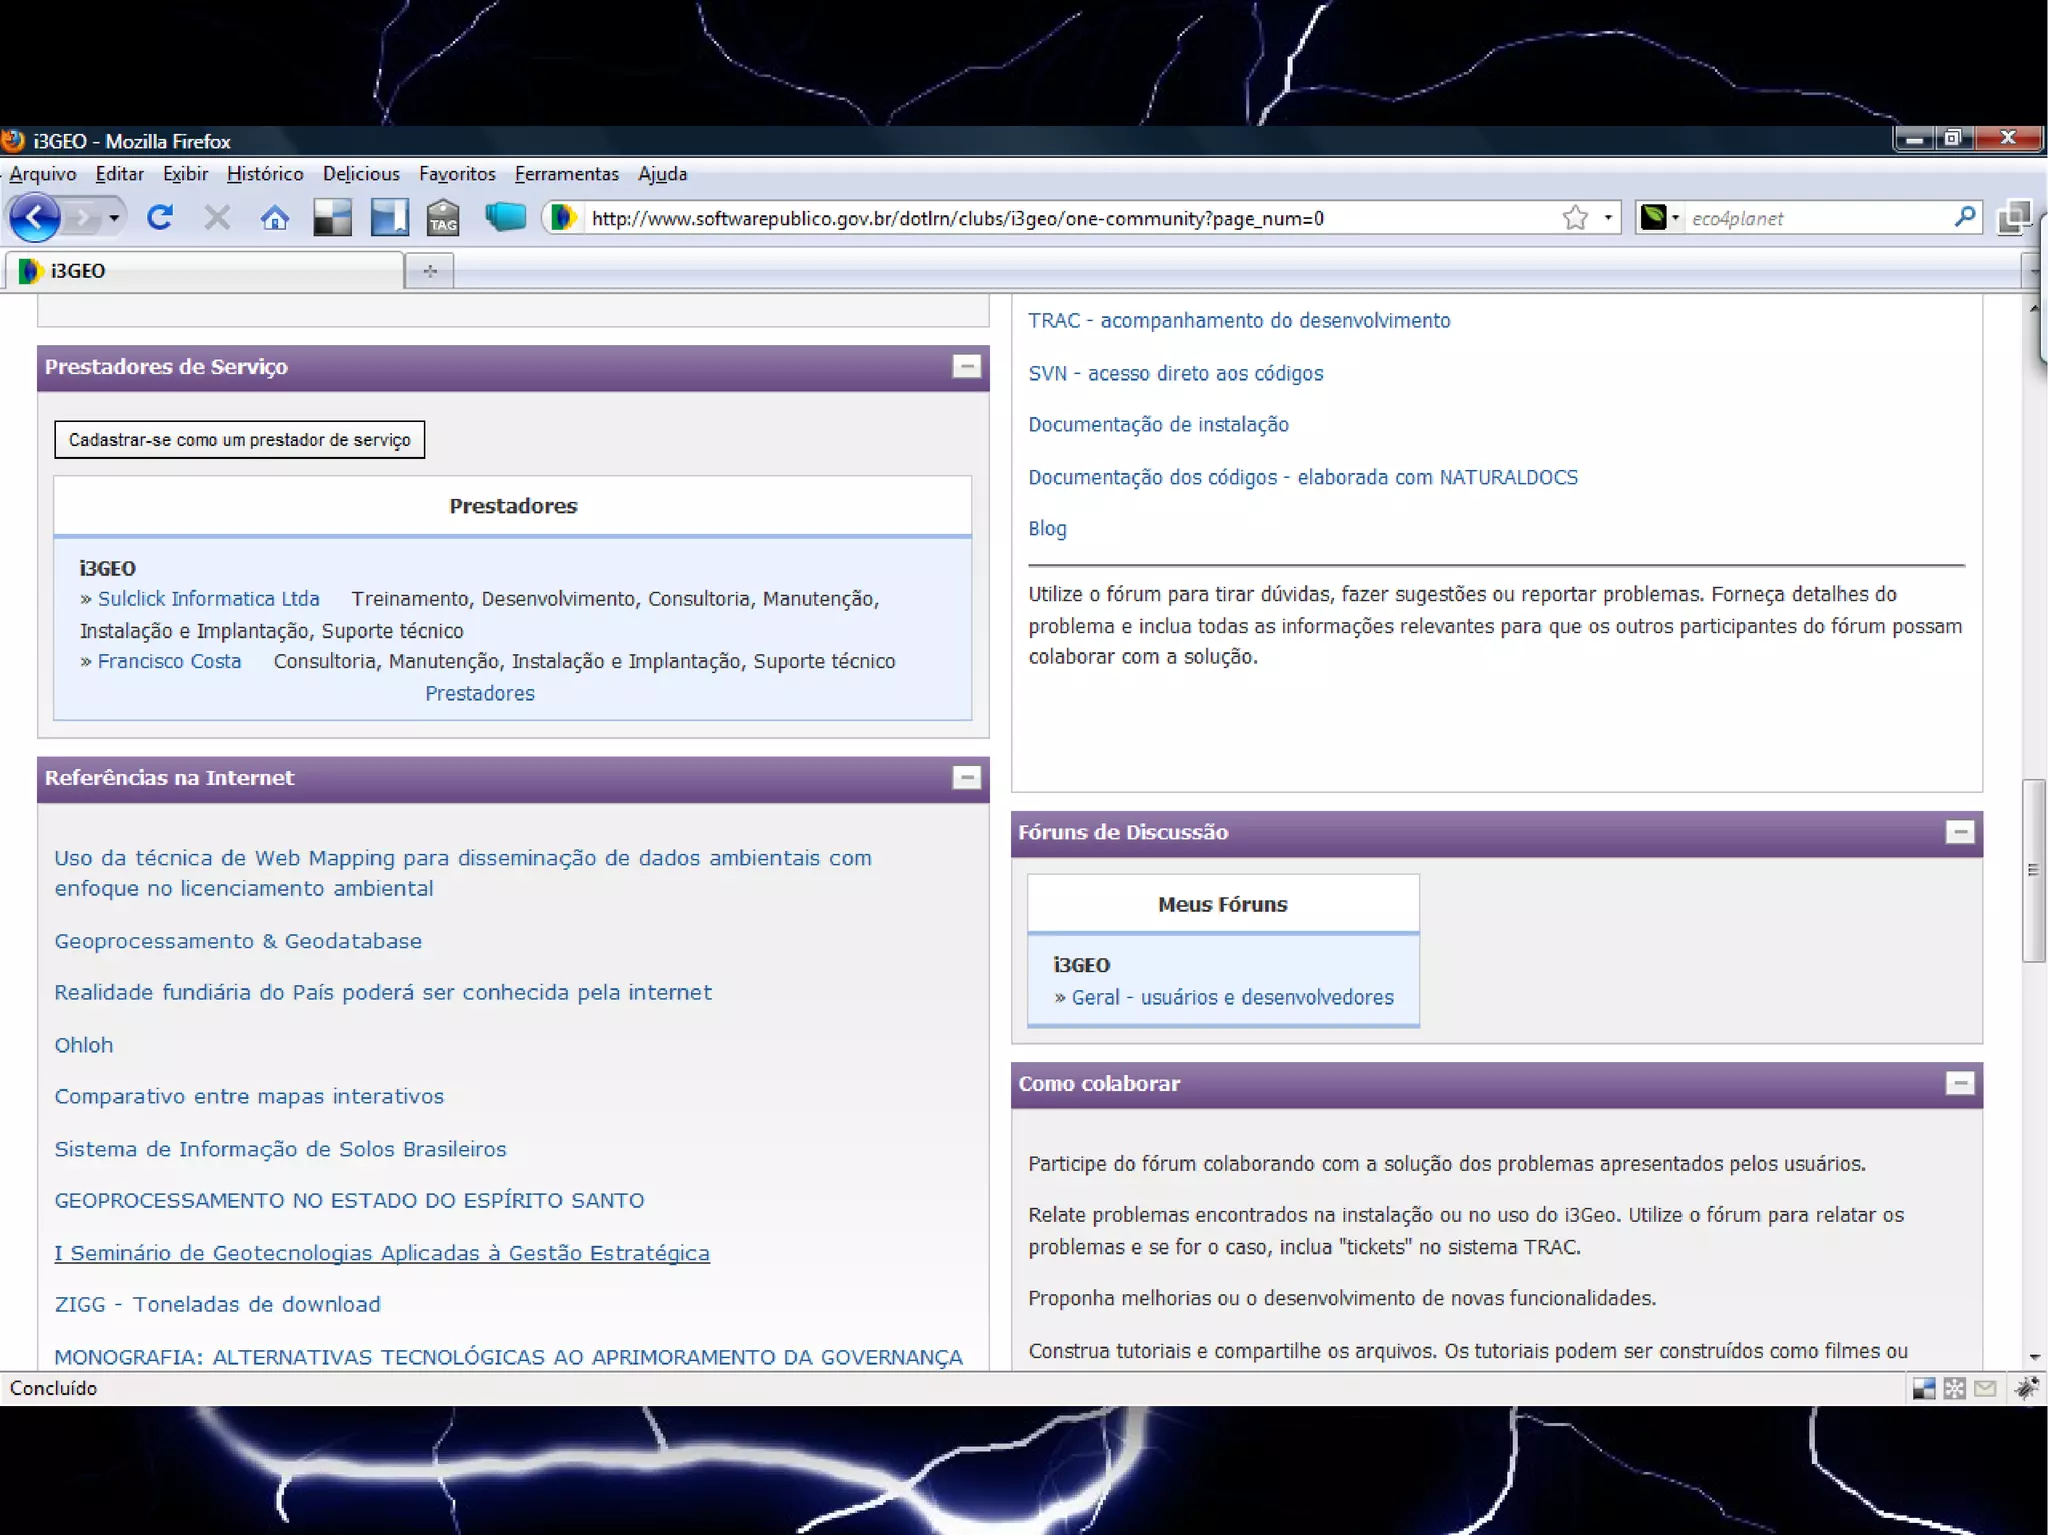Open the Ferramentas menu
Image resolution: width=2048 pixels, height=1535 pixels.
coord(566,174)
